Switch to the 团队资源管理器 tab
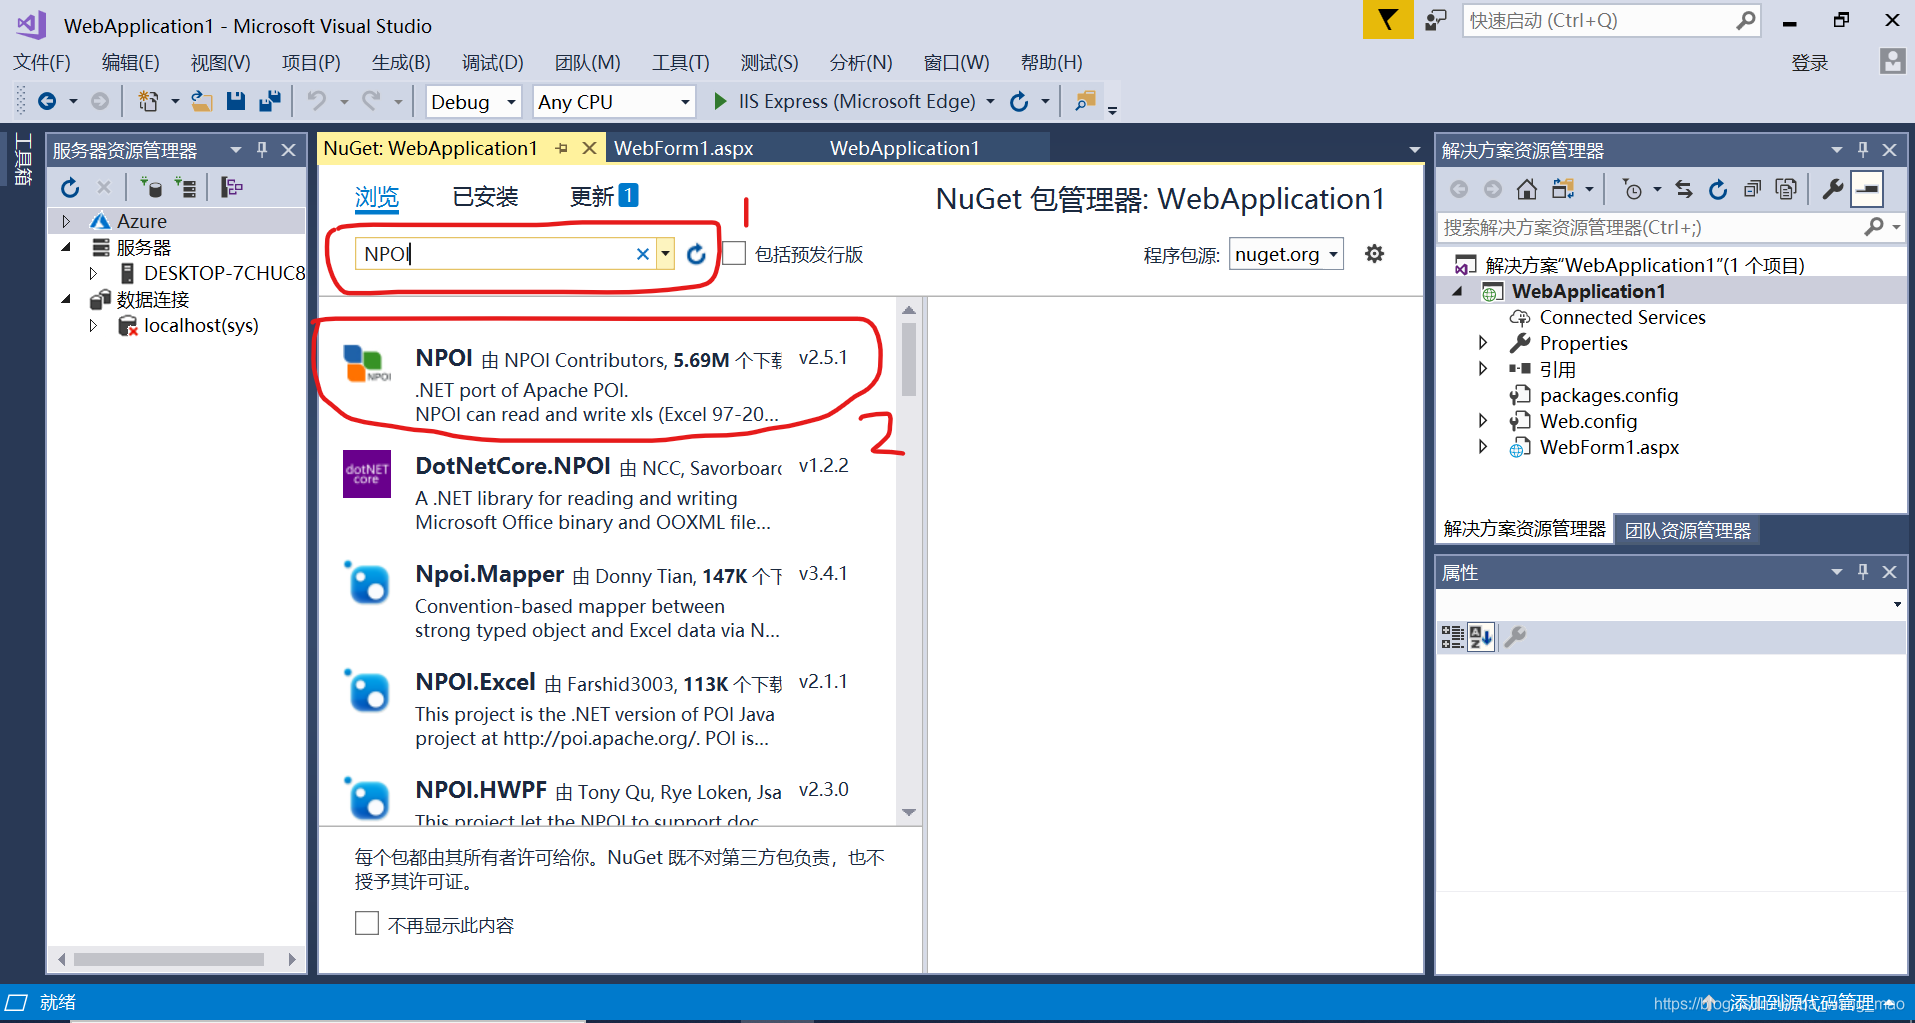This screenshot has width=1915, height=1023. click(1688, 530)
